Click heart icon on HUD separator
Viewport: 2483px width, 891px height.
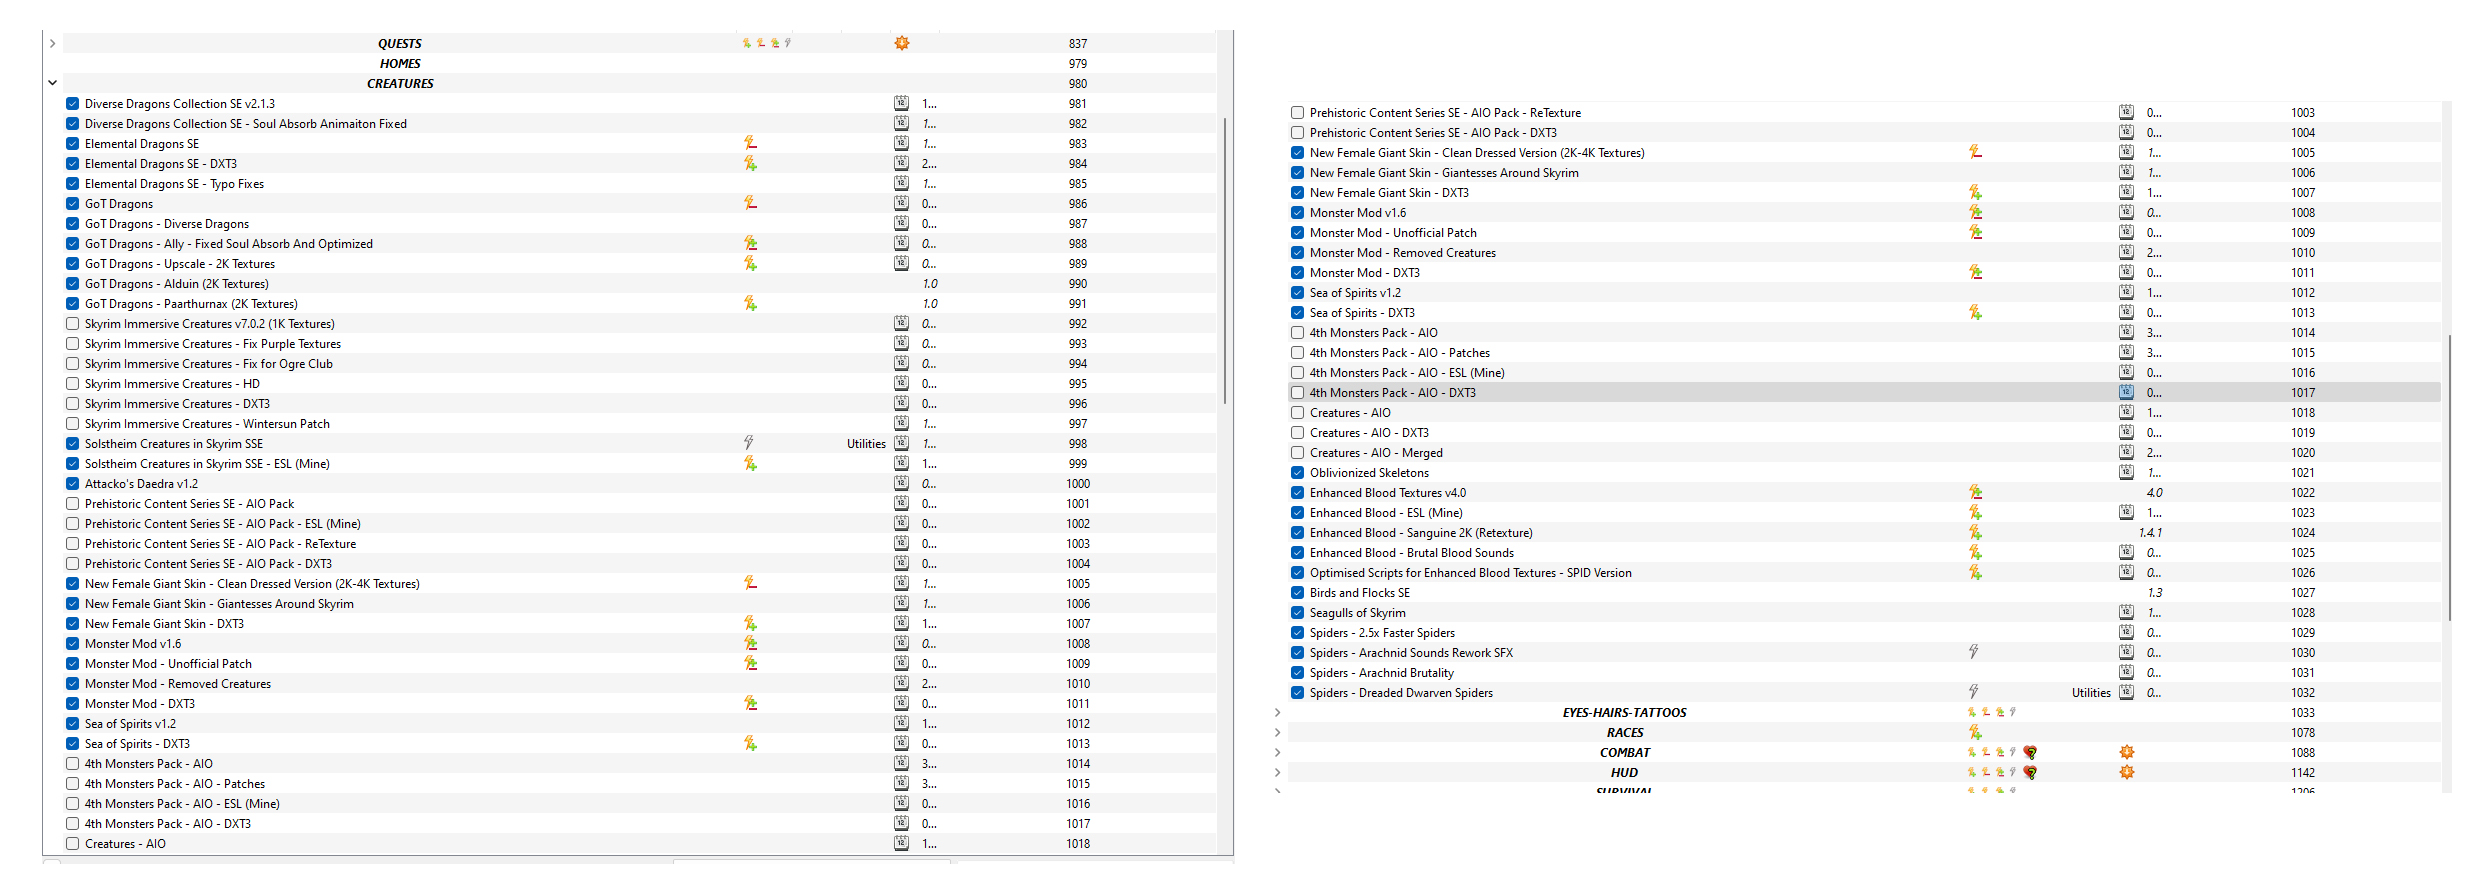point(2030,772)
